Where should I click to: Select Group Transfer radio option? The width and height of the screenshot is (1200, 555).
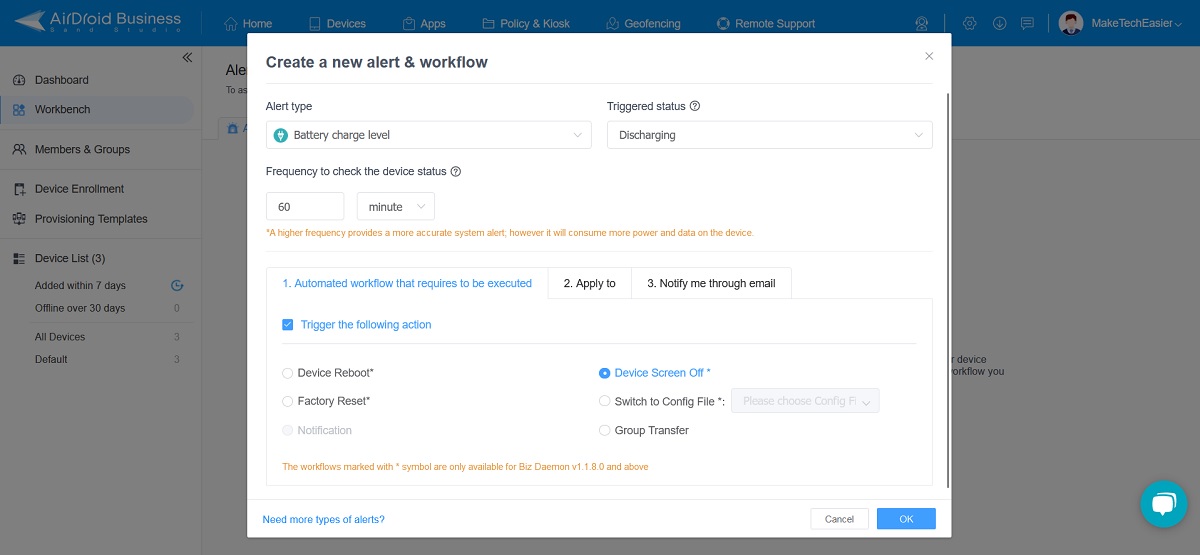pos(604,430)
